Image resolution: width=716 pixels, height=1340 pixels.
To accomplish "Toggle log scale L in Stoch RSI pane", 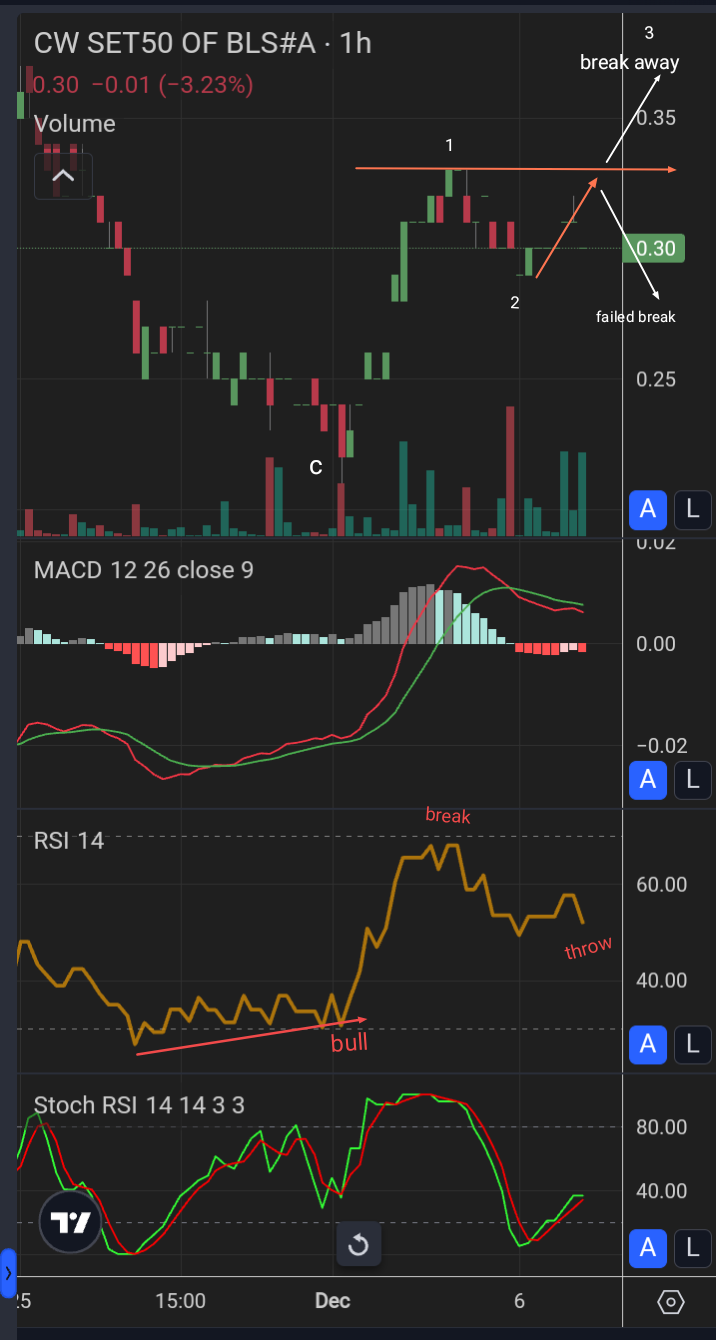I will [x=692, y=1247].
